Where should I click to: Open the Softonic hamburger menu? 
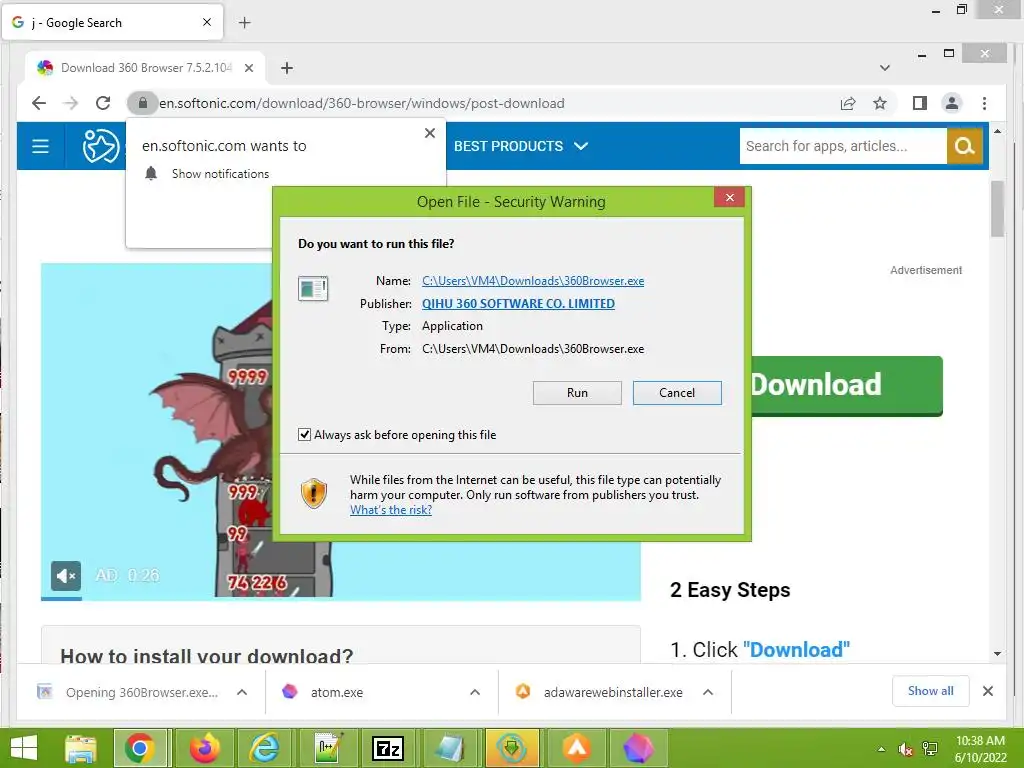click(40, 146)
